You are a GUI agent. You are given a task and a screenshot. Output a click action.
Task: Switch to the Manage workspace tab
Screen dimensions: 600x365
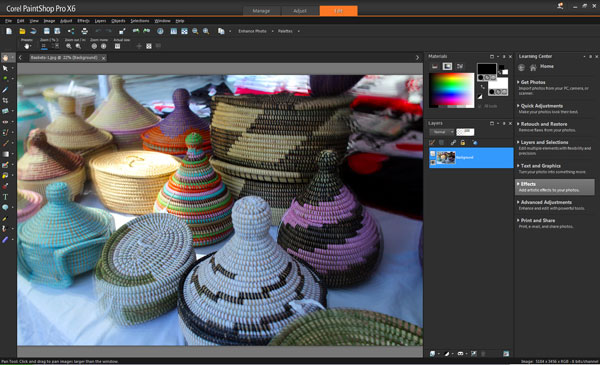[x=261, y=11]
